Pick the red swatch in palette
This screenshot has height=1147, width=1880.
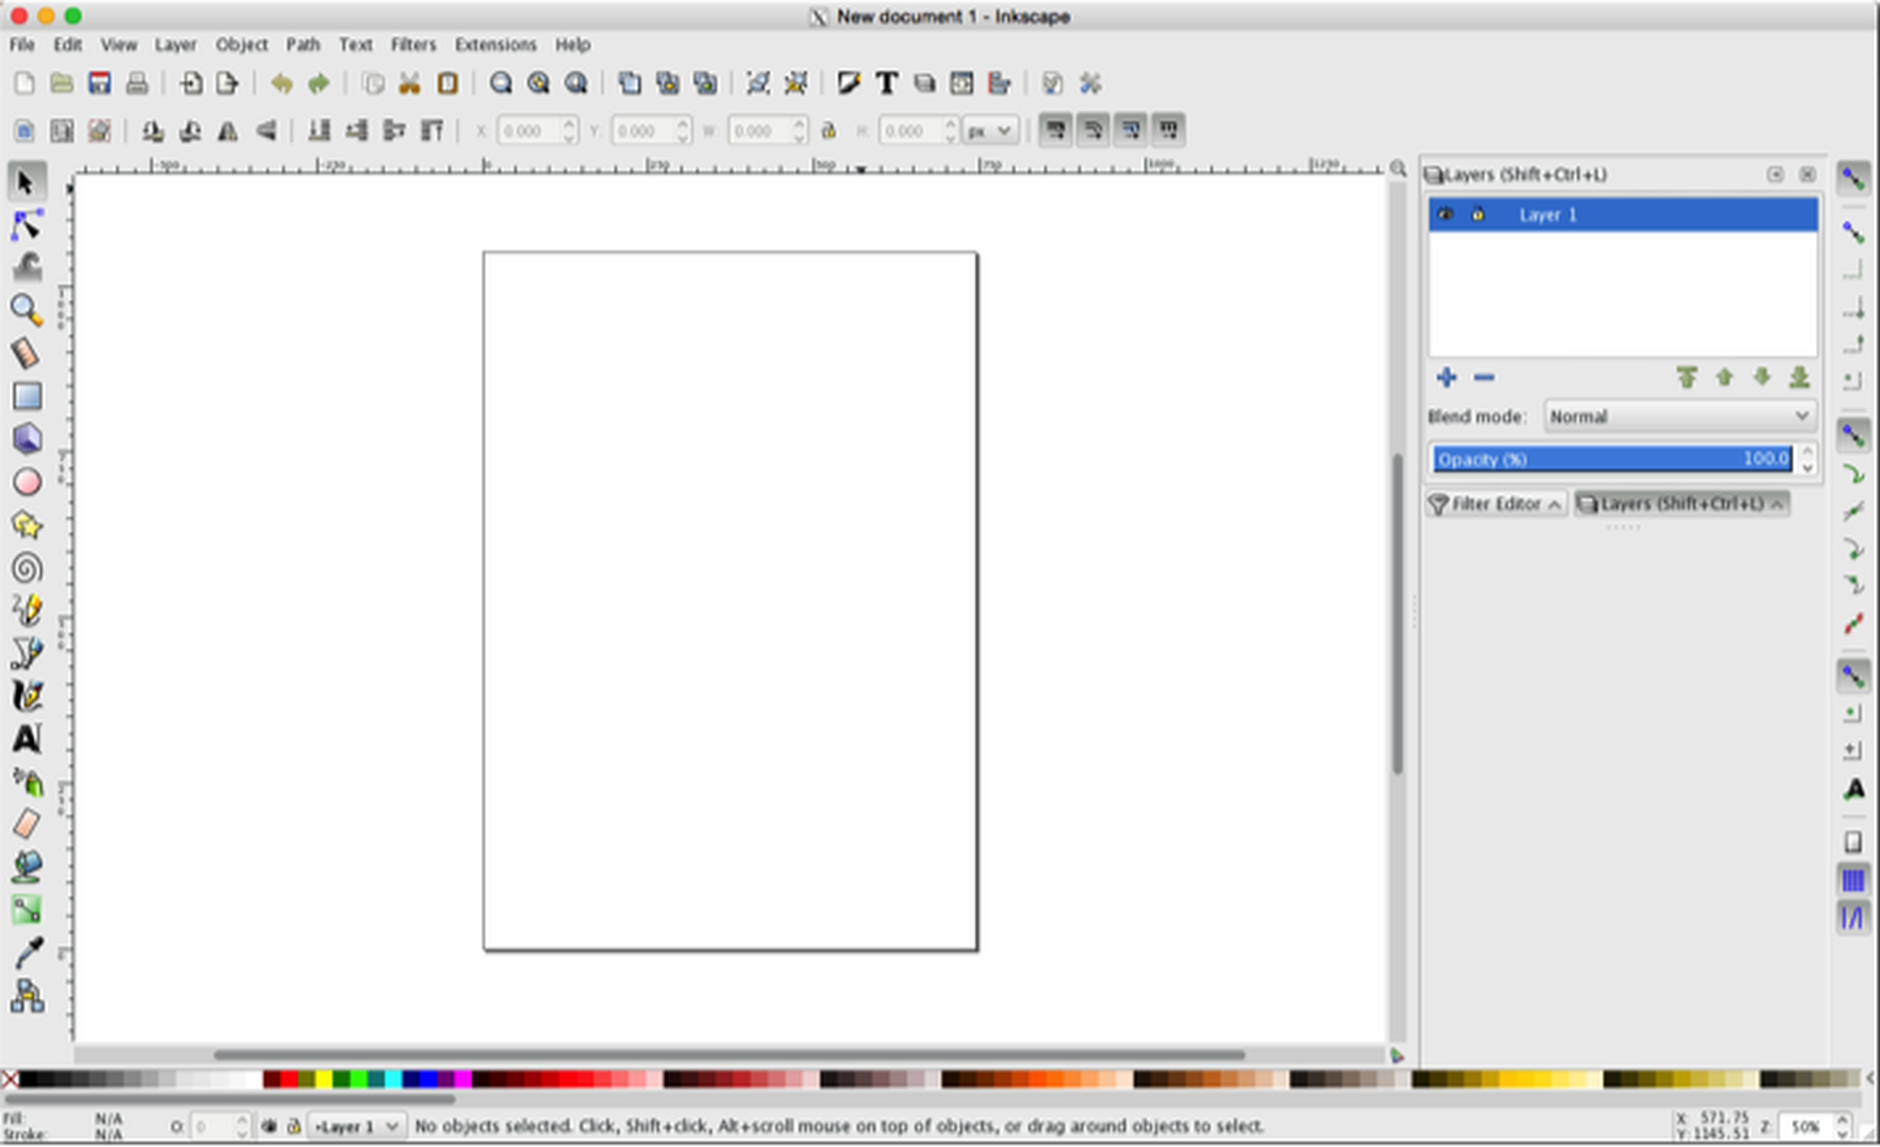point(289,1079)
